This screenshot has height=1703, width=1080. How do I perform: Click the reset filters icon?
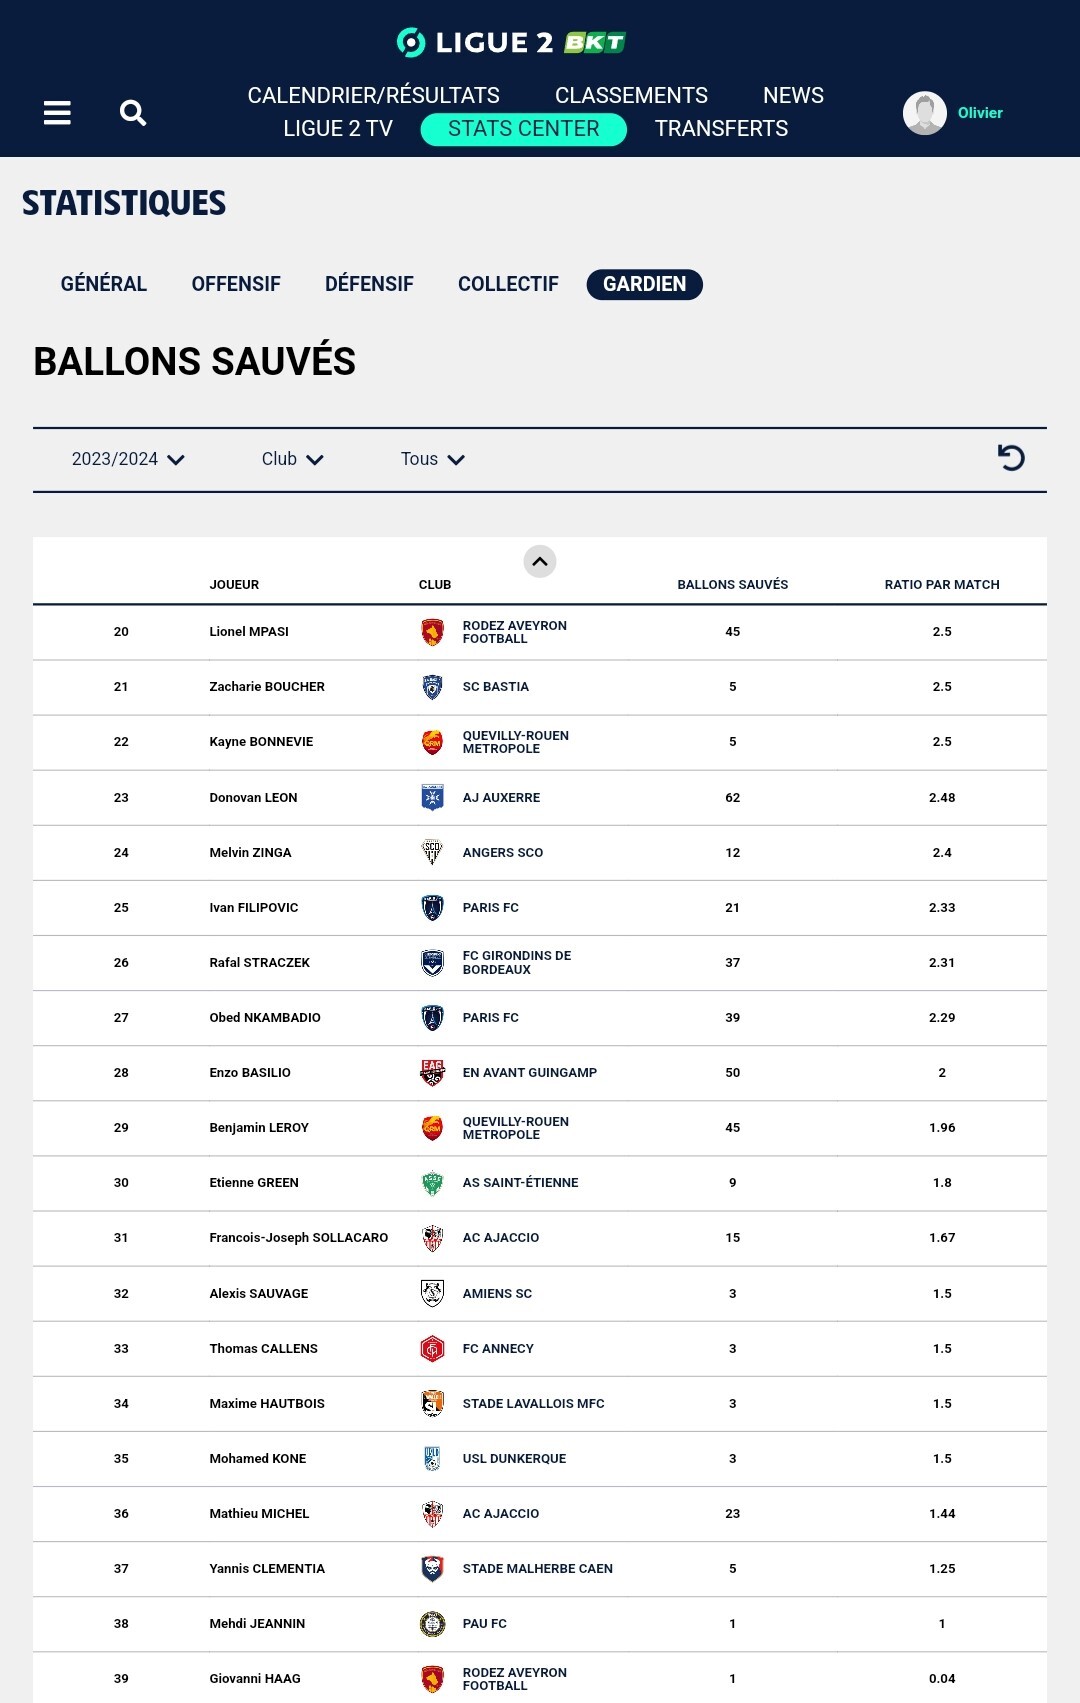pos(1011,458)
